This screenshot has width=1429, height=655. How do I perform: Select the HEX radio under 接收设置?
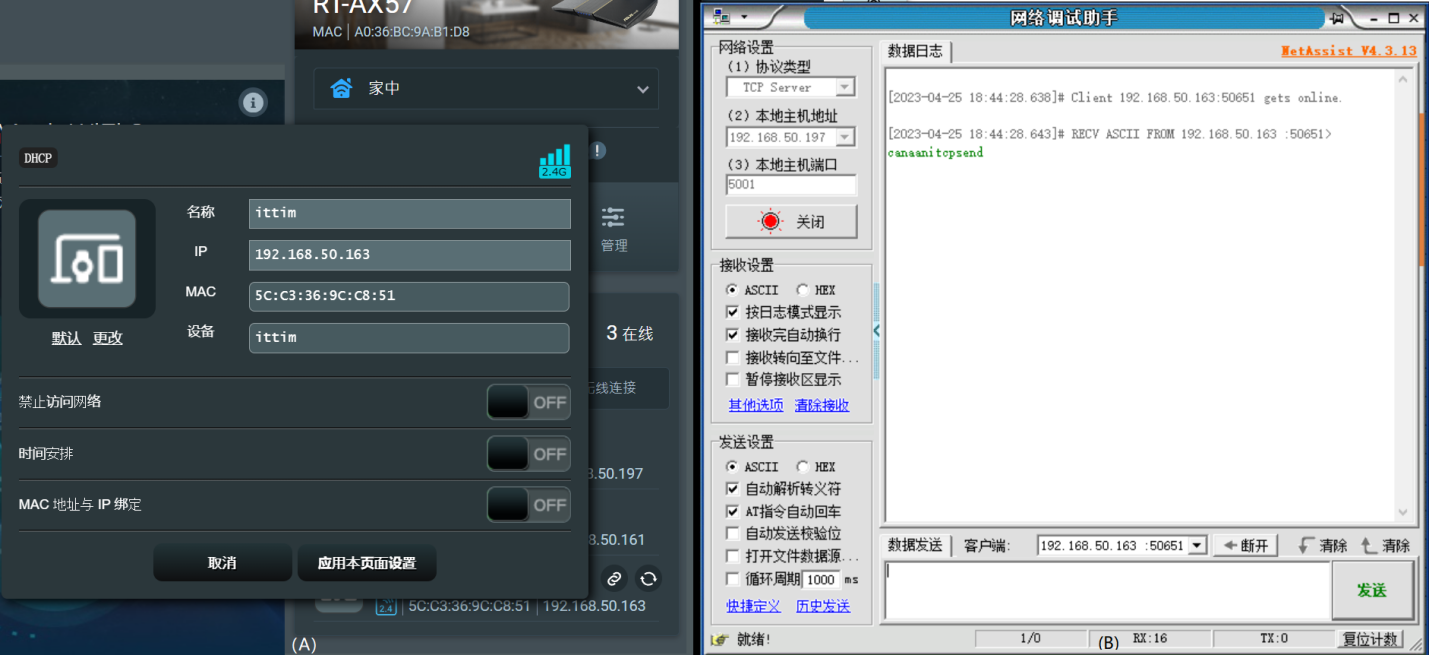(x=803, y=290)
